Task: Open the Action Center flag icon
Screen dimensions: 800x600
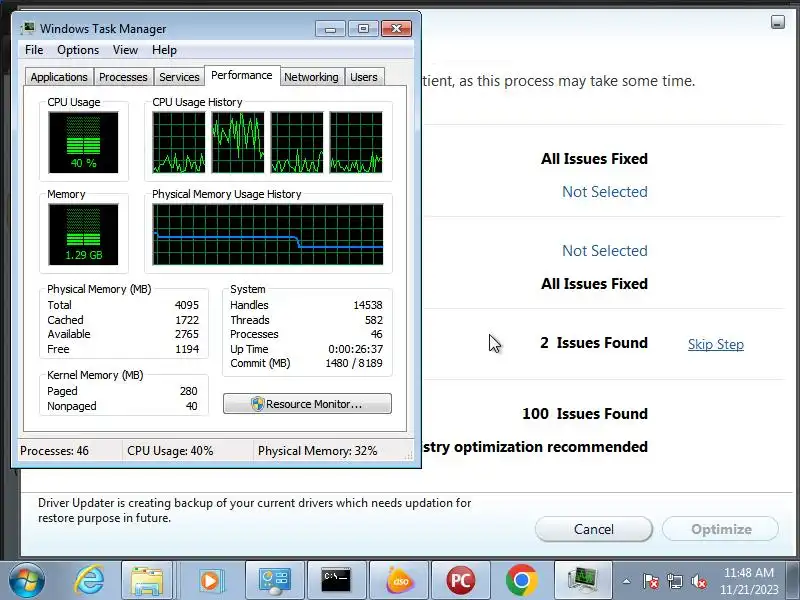Action: pos(651,581)
